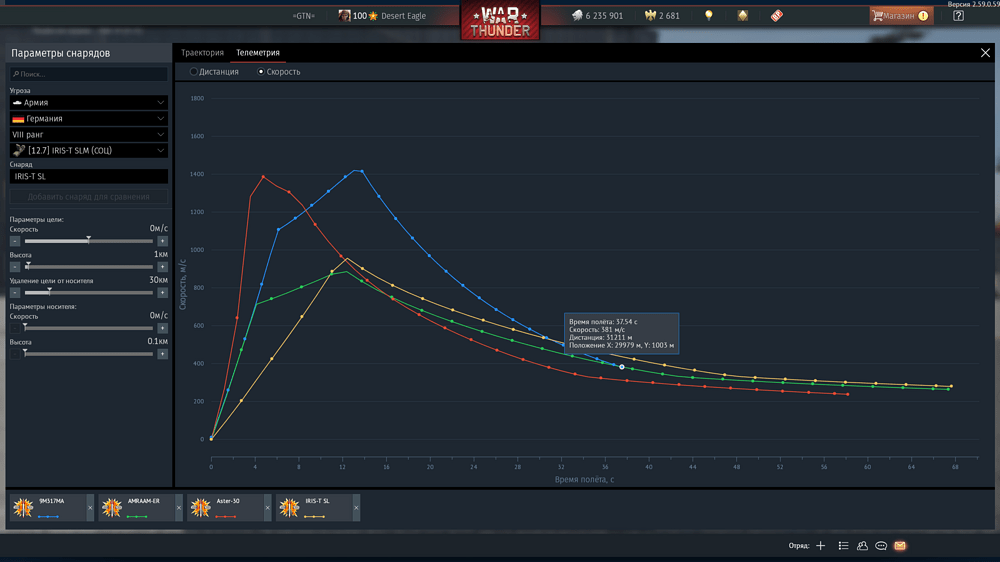Click the search magnifier icon
Image resolution: width=1000 pixels, height=562 pixels.
[x=16, y=74]
